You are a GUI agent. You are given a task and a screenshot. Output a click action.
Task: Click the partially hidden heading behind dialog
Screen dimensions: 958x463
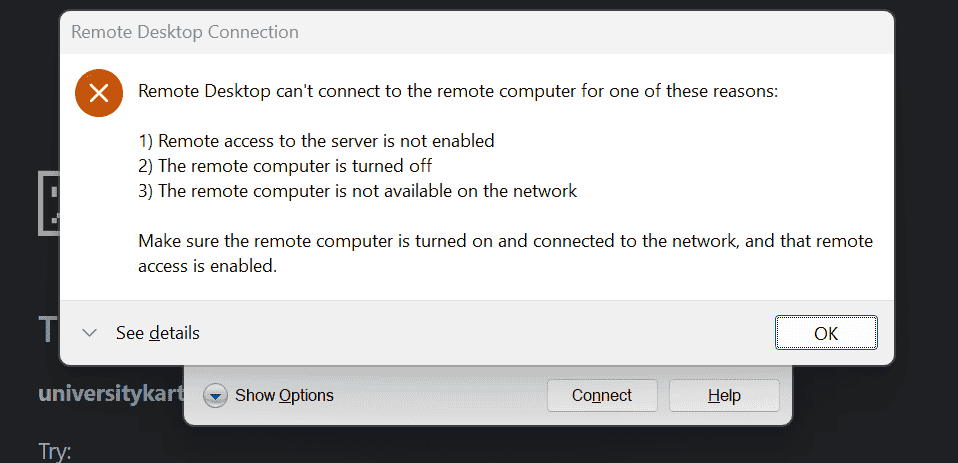[49, 329]
